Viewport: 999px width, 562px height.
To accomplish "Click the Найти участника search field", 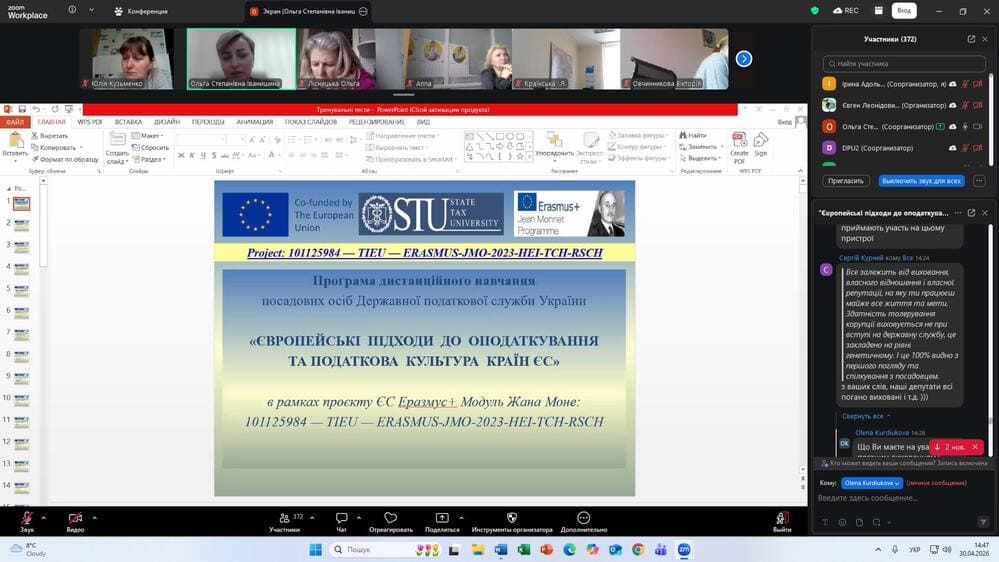I will (x=904, y=64).
